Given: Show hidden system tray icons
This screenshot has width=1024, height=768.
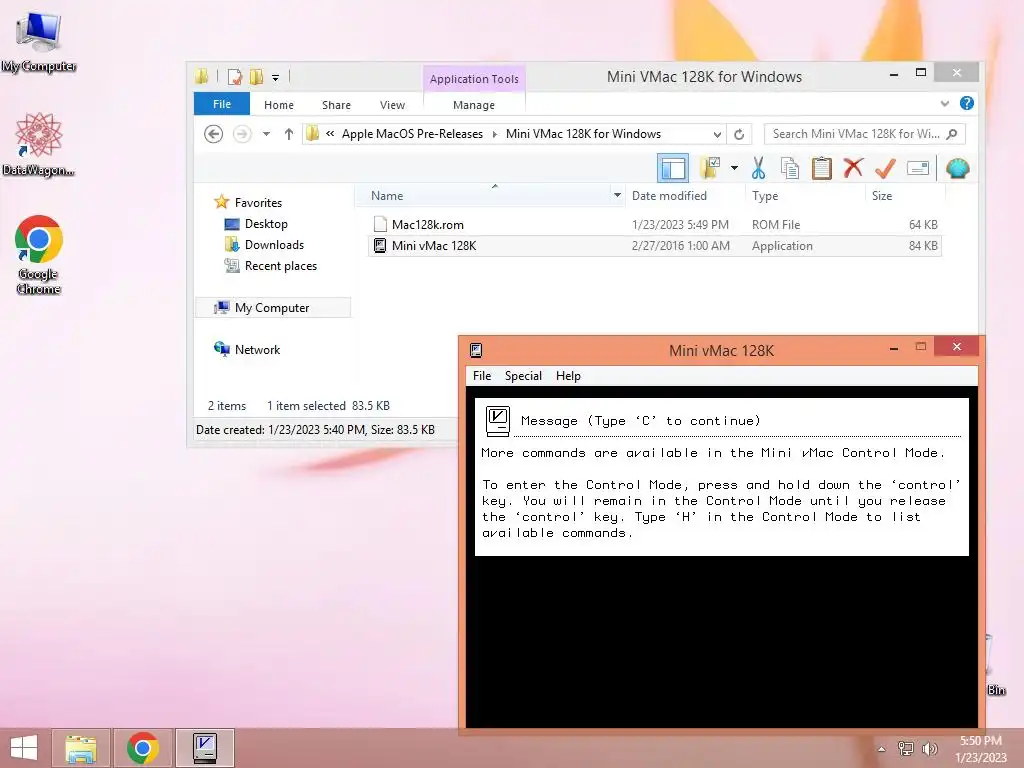Looking at the screenshot, I should [x=882, y=749].
